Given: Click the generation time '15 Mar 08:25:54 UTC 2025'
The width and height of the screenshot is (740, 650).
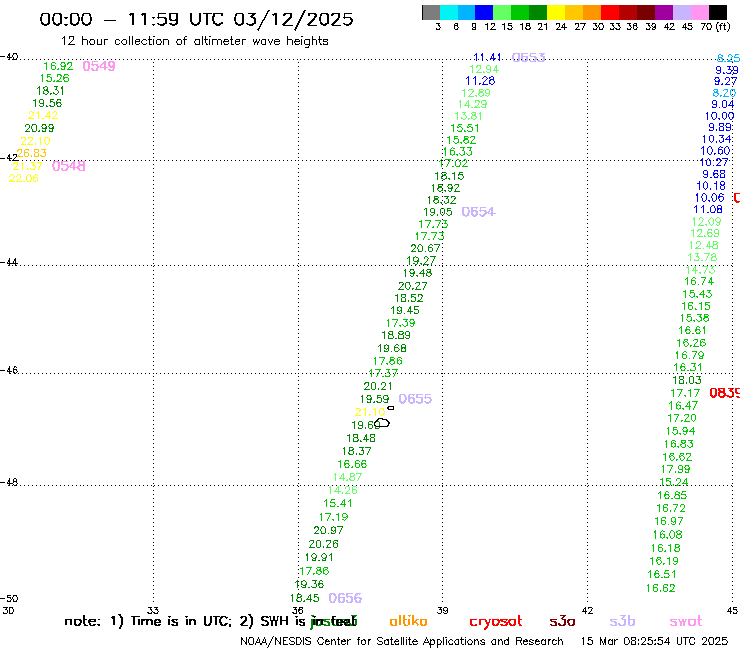Looking at the screenshot, I should coord(654,642).
